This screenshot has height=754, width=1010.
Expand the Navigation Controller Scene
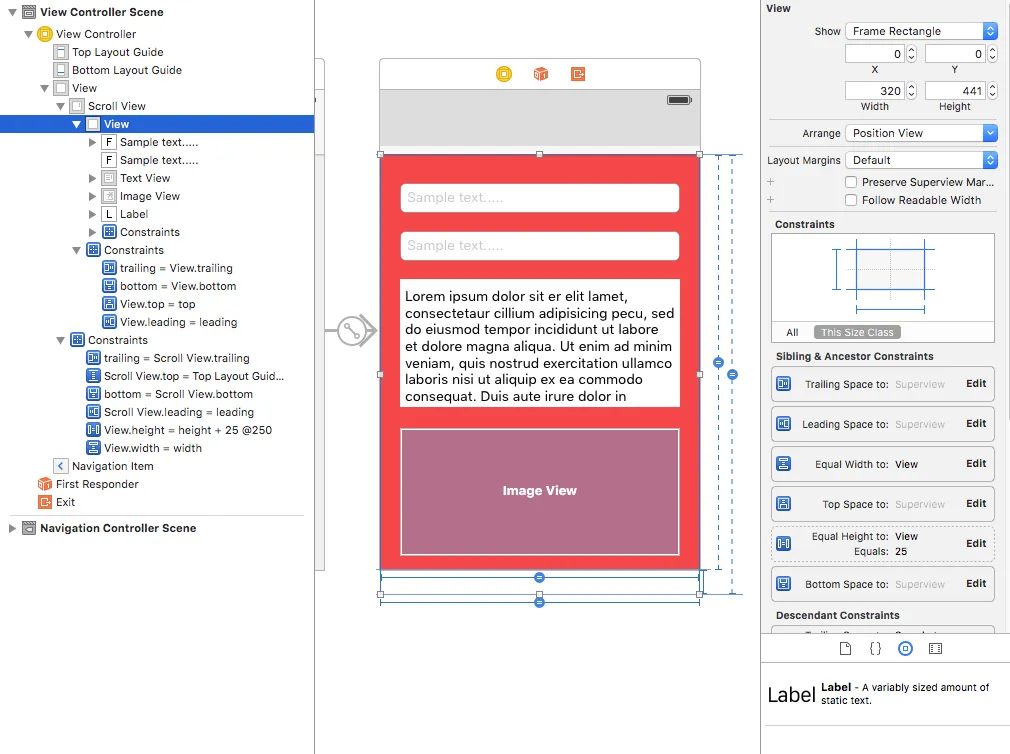(12, 528)
